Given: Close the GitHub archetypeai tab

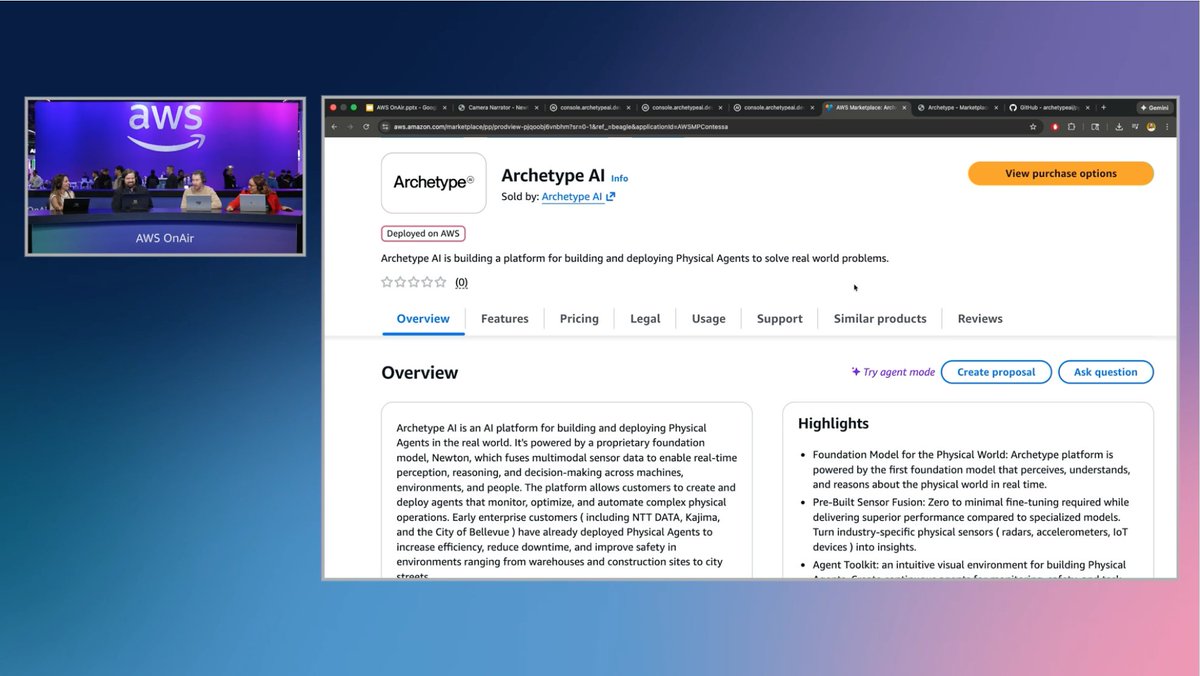Looking at the screenshot, I should (1087, 107).
